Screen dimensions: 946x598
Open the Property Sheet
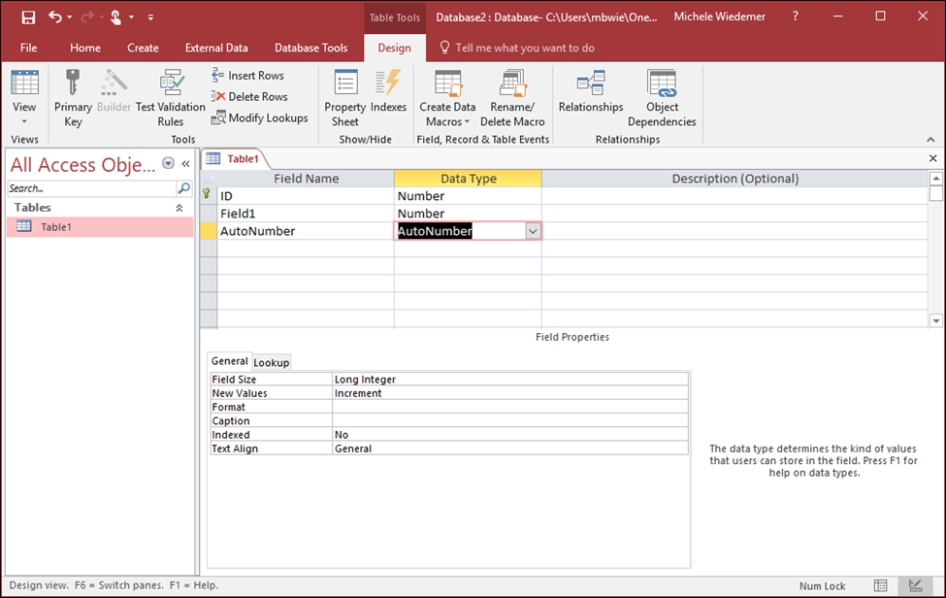tap(345, 98)
